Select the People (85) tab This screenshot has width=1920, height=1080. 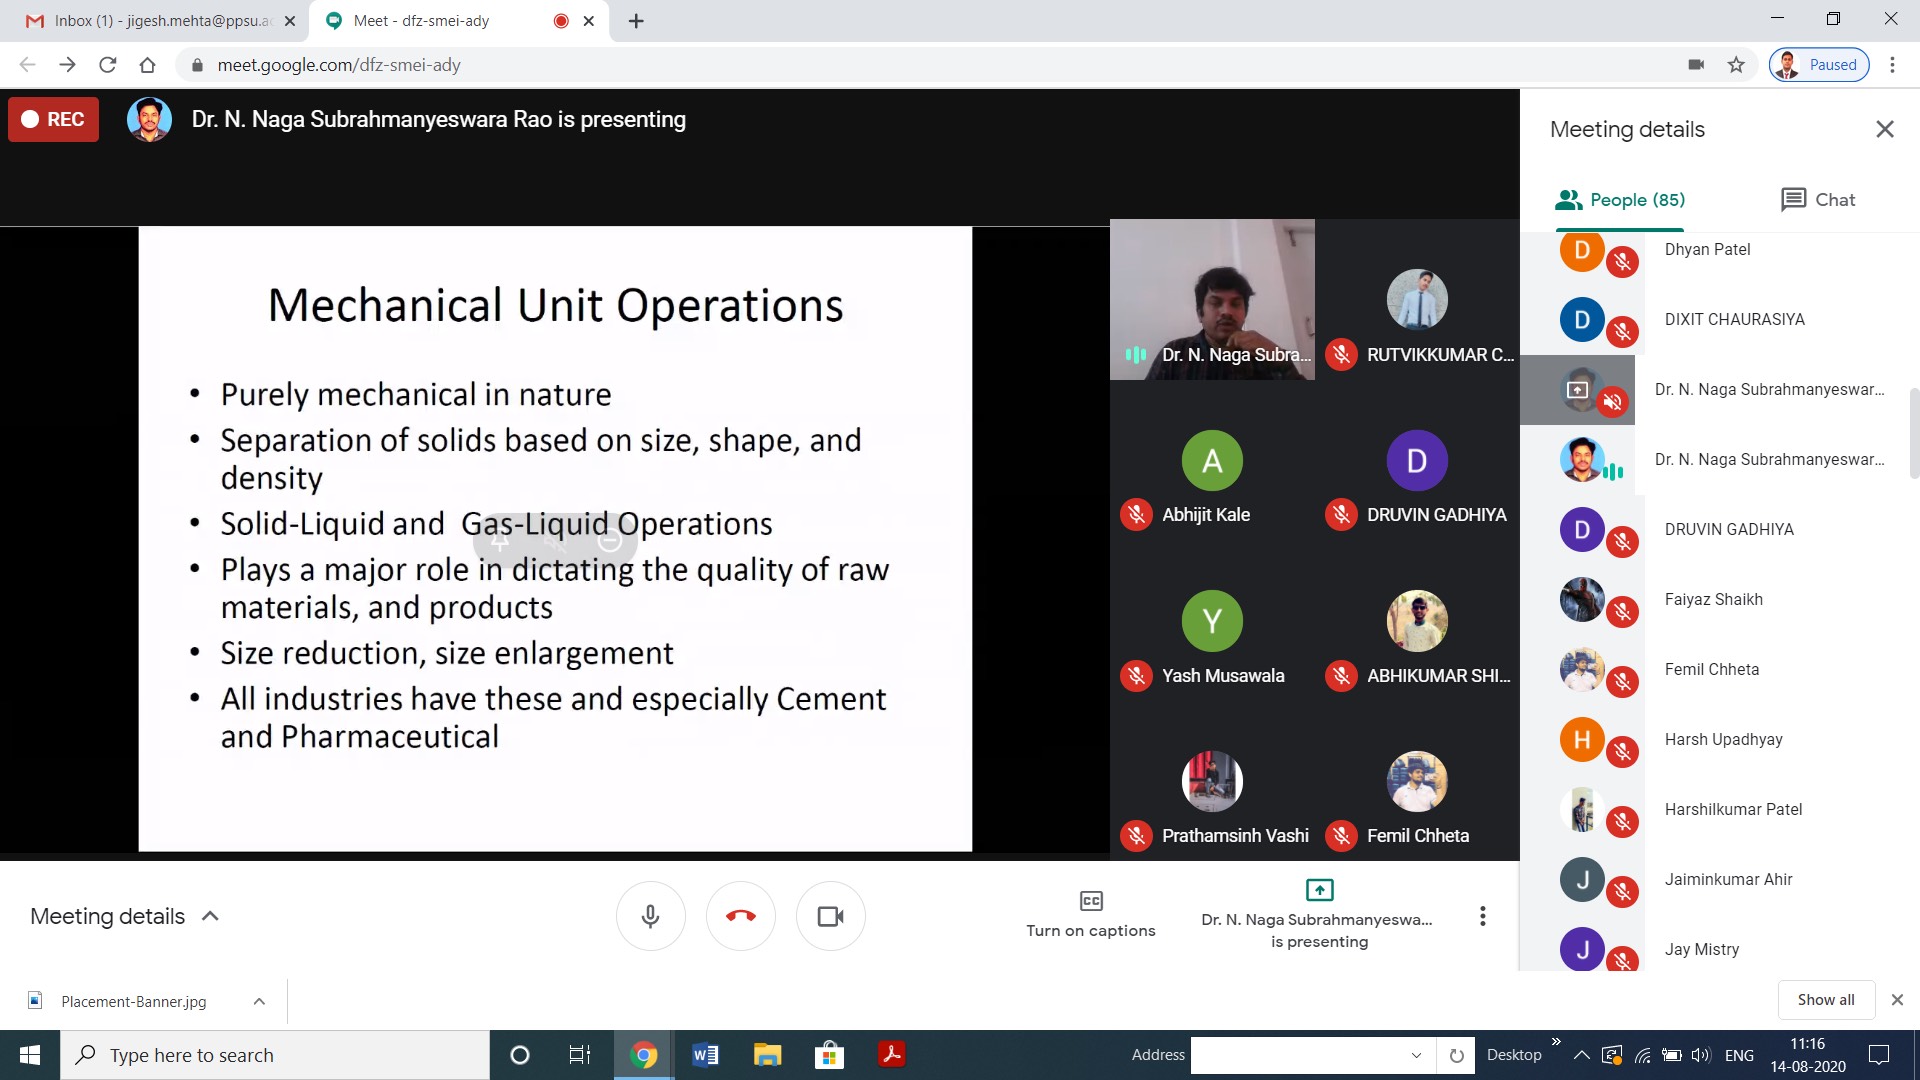click(x=1620, y=199)
